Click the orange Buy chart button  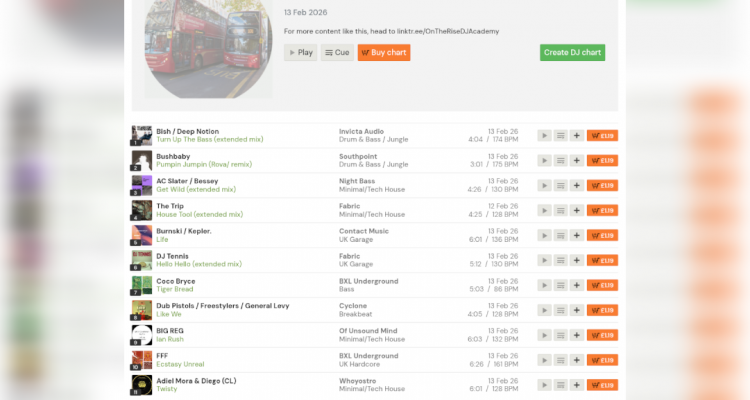pyautogui.click(x=384, y=52)
